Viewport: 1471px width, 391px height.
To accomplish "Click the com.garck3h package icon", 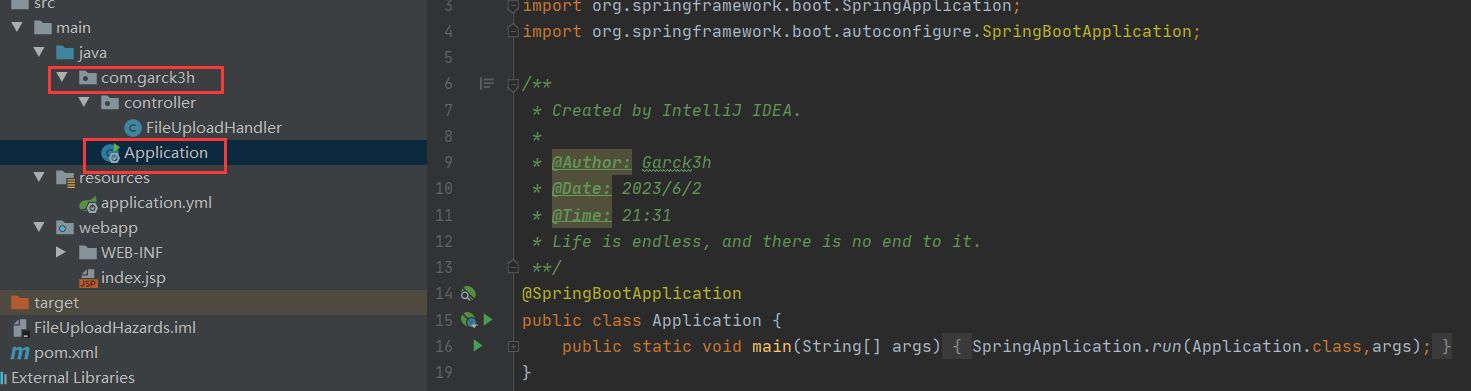I will tap(88, 78).
